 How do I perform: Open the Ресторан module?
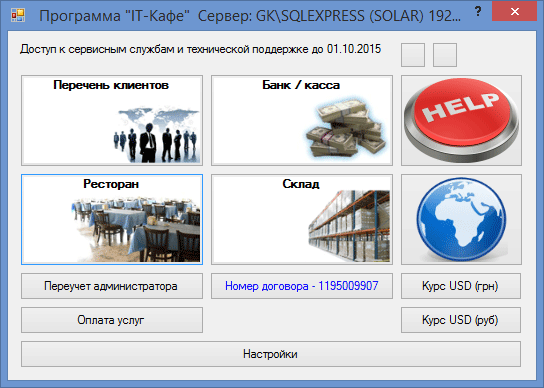(112, 219)
